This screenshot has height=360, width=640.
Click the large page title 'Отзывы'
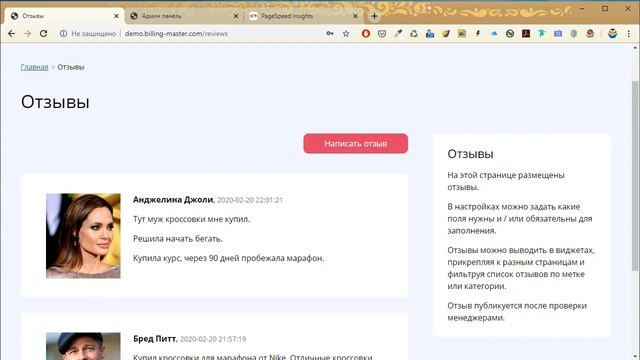(x=55, y=102)
